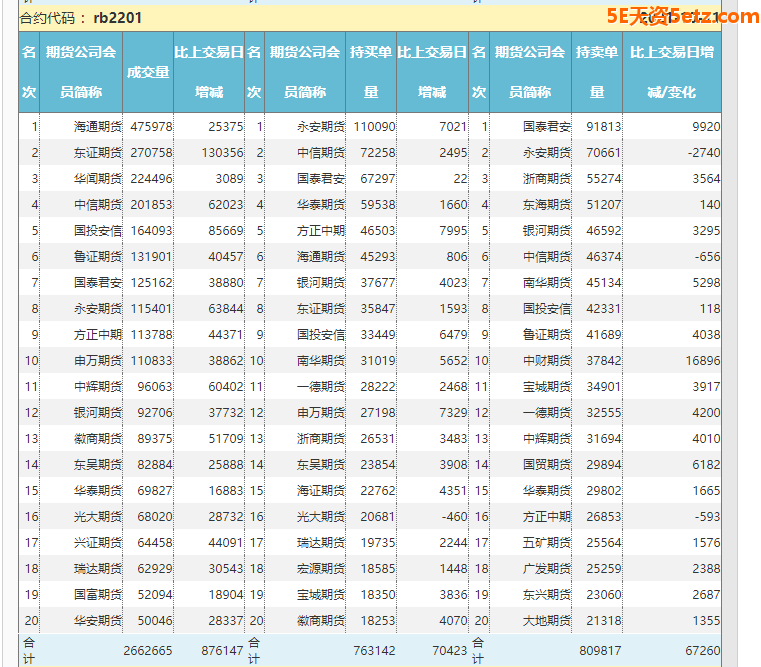
Task: Click the long position value 37677
Action: [x=378, y=283]
